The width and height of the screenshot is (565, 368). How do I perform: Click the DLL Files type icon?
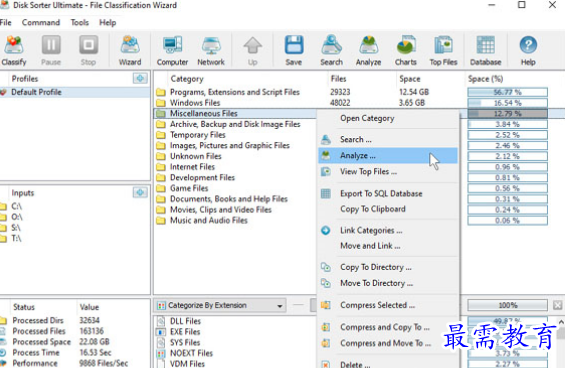point(161,321)
